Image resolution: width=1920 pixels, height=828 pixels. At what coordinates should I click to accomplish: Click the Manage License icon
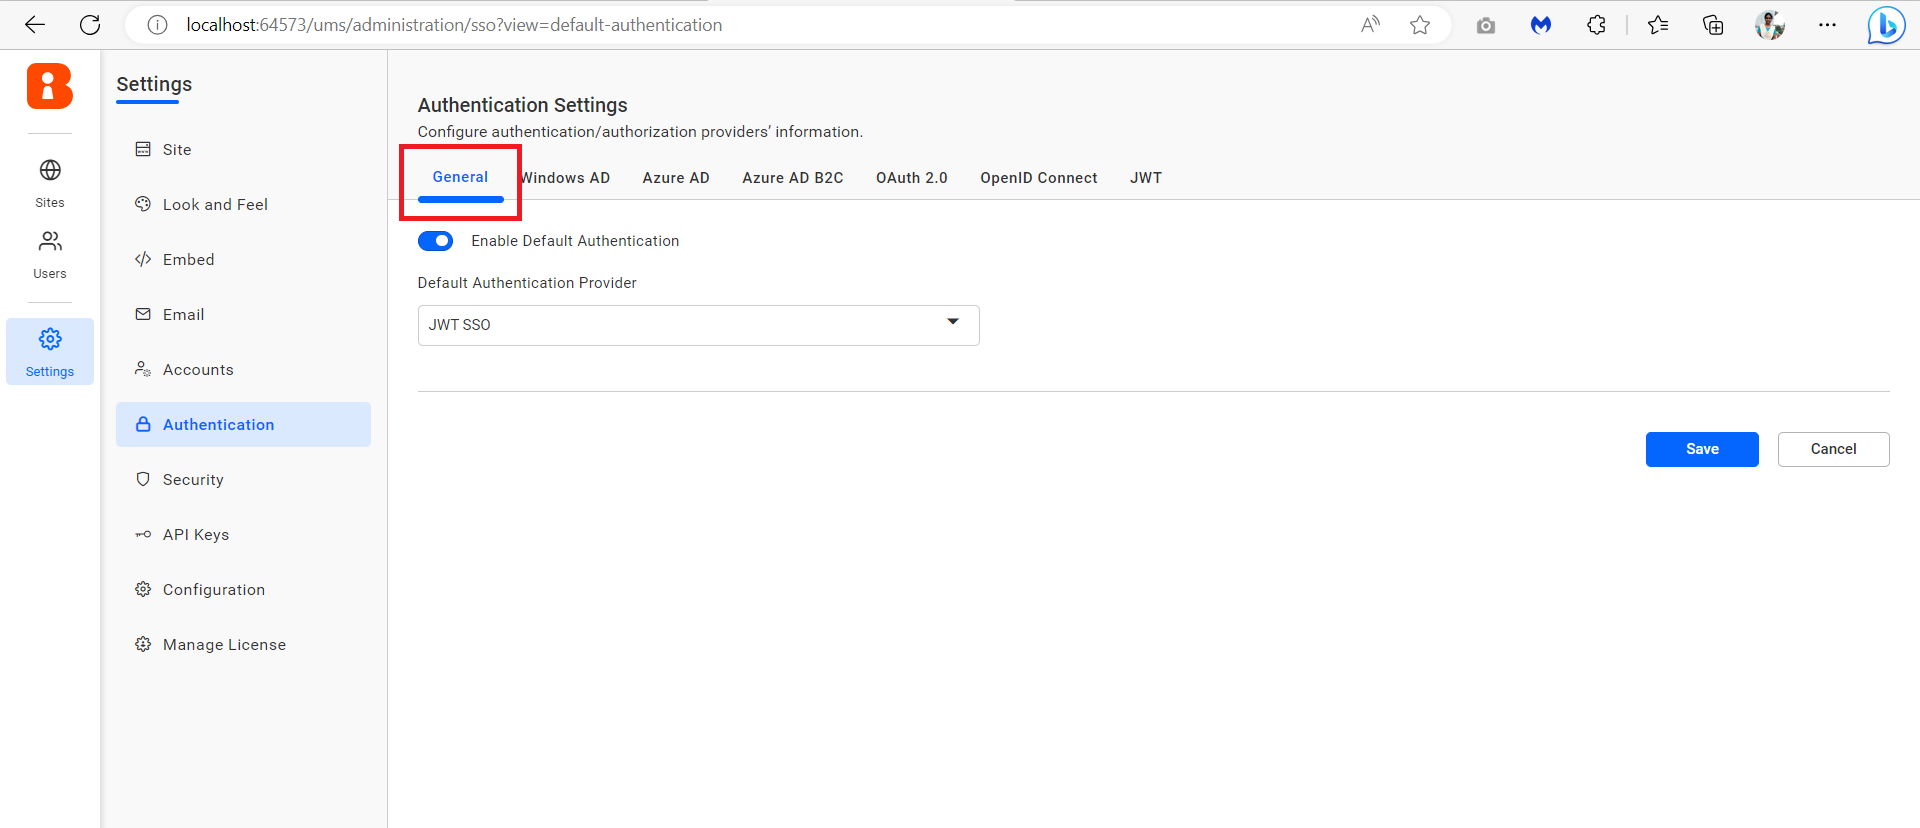(x=143, y=644)
